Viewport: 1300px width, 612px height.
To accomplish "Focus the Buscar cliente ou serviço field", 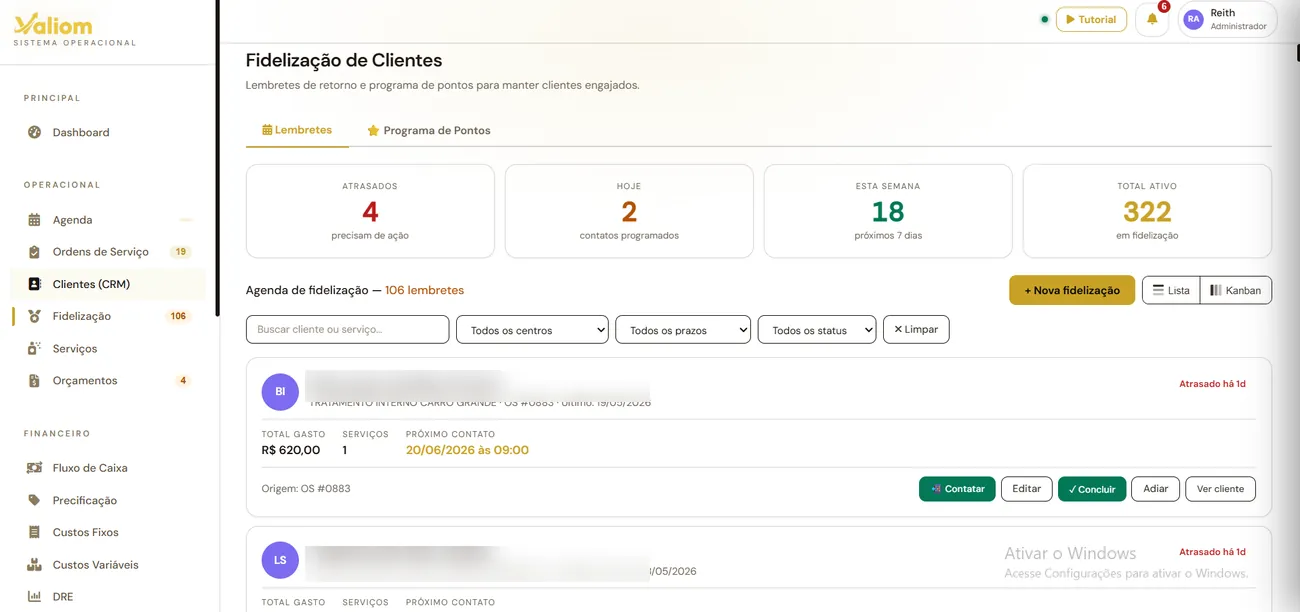I will pyautogui.click(x=348, y=329).
